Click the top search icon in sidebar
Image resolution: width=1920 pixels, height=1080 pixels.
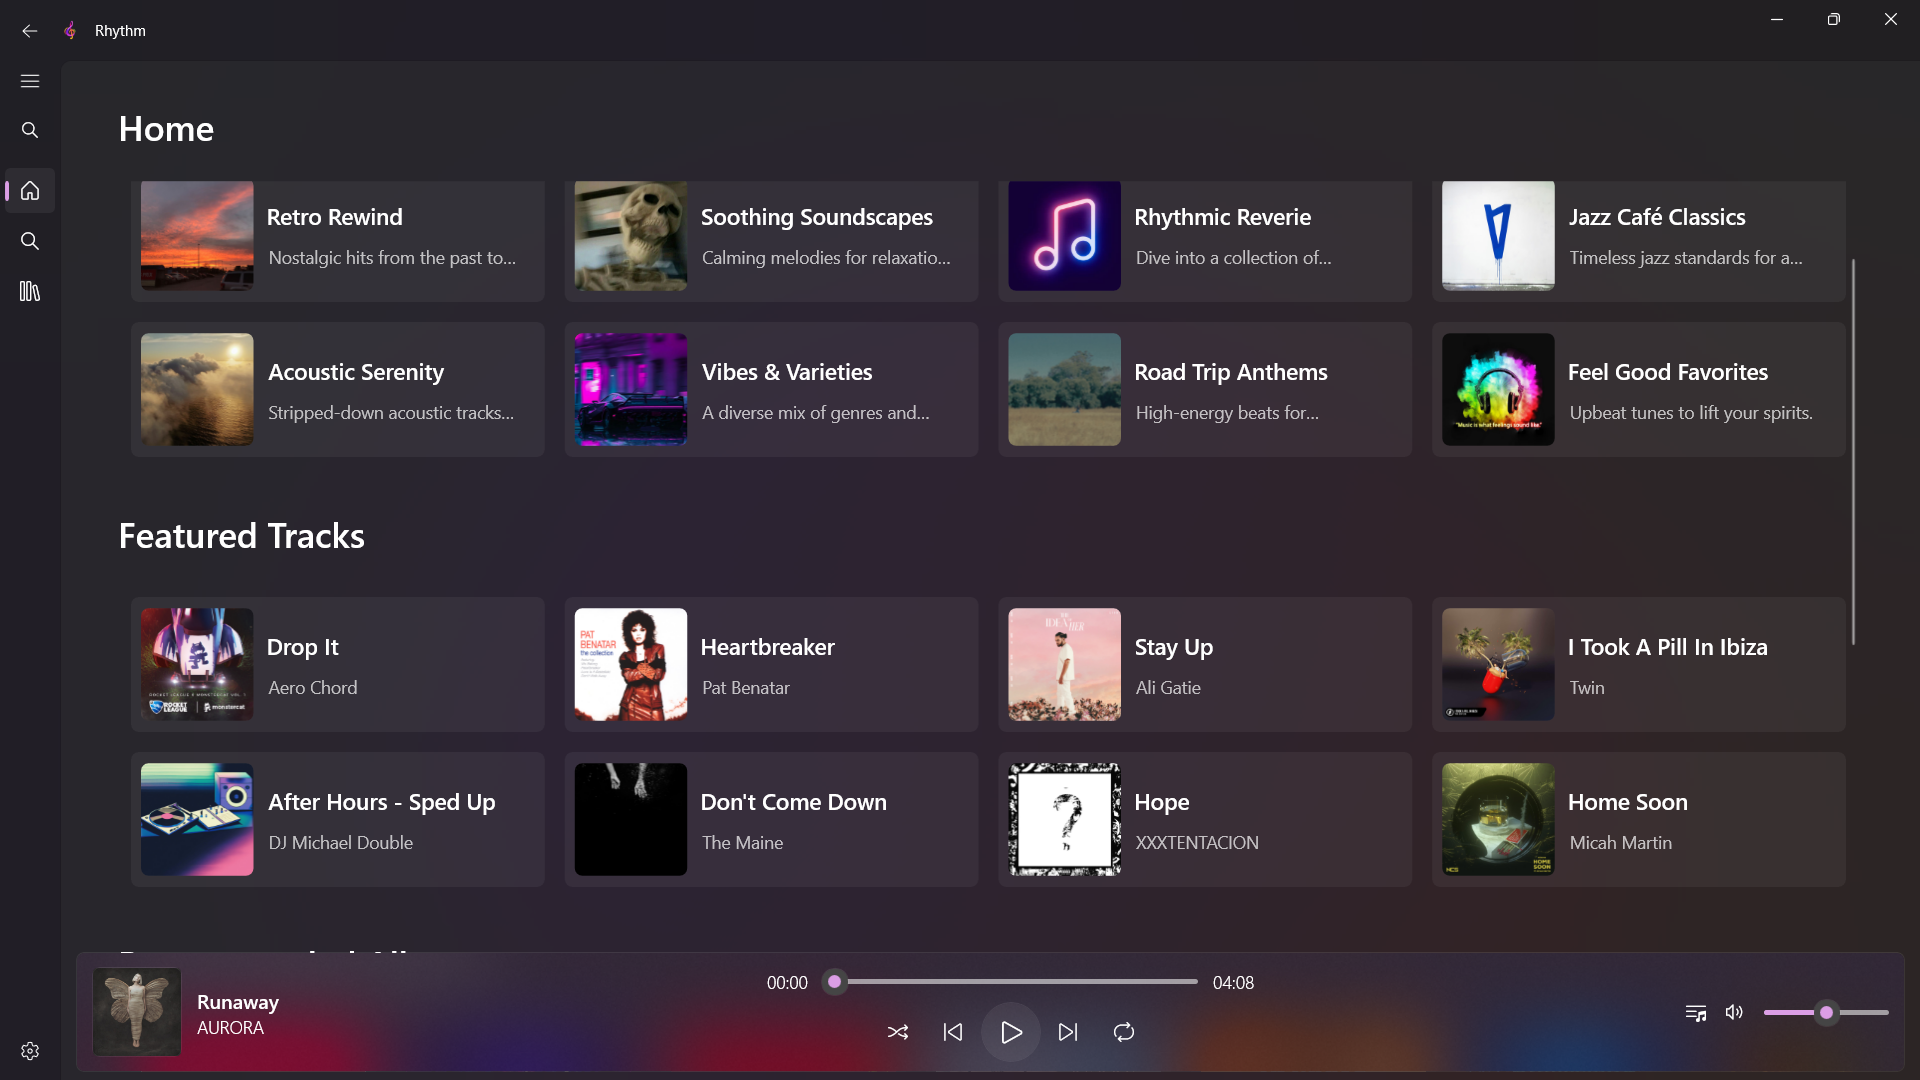point(30,130)
